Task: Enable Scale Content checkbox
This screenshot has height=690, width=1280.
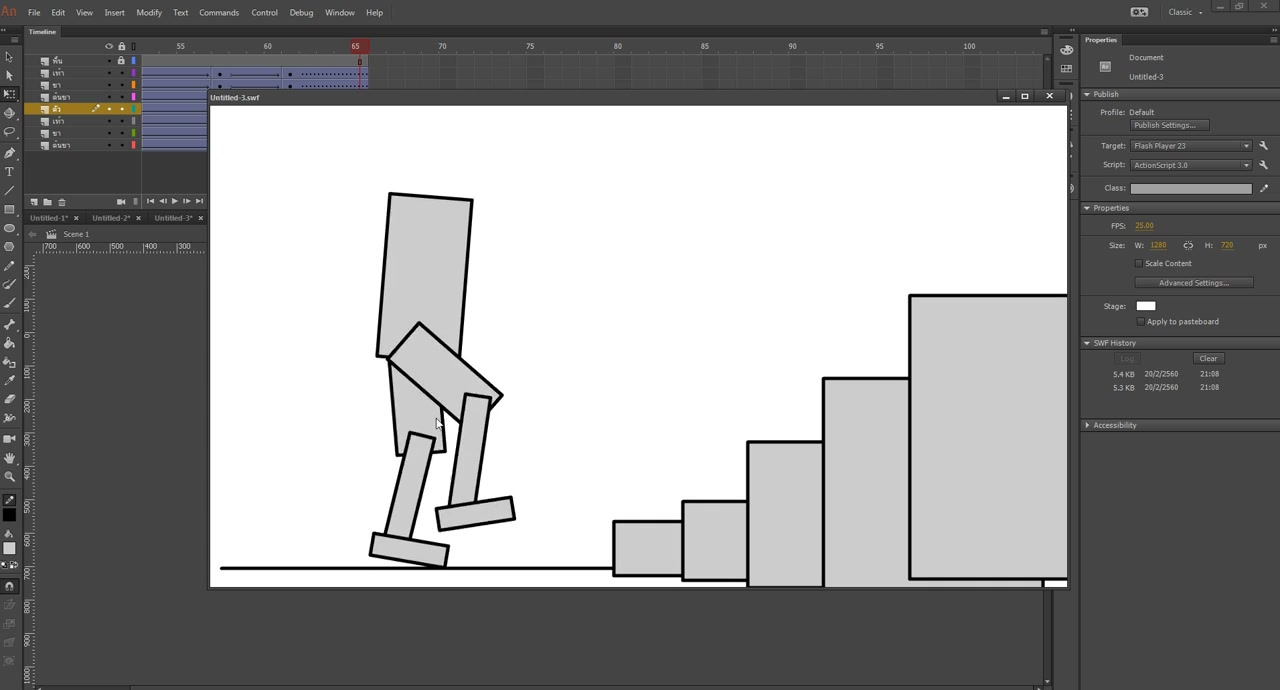Action: [1138, 264]
